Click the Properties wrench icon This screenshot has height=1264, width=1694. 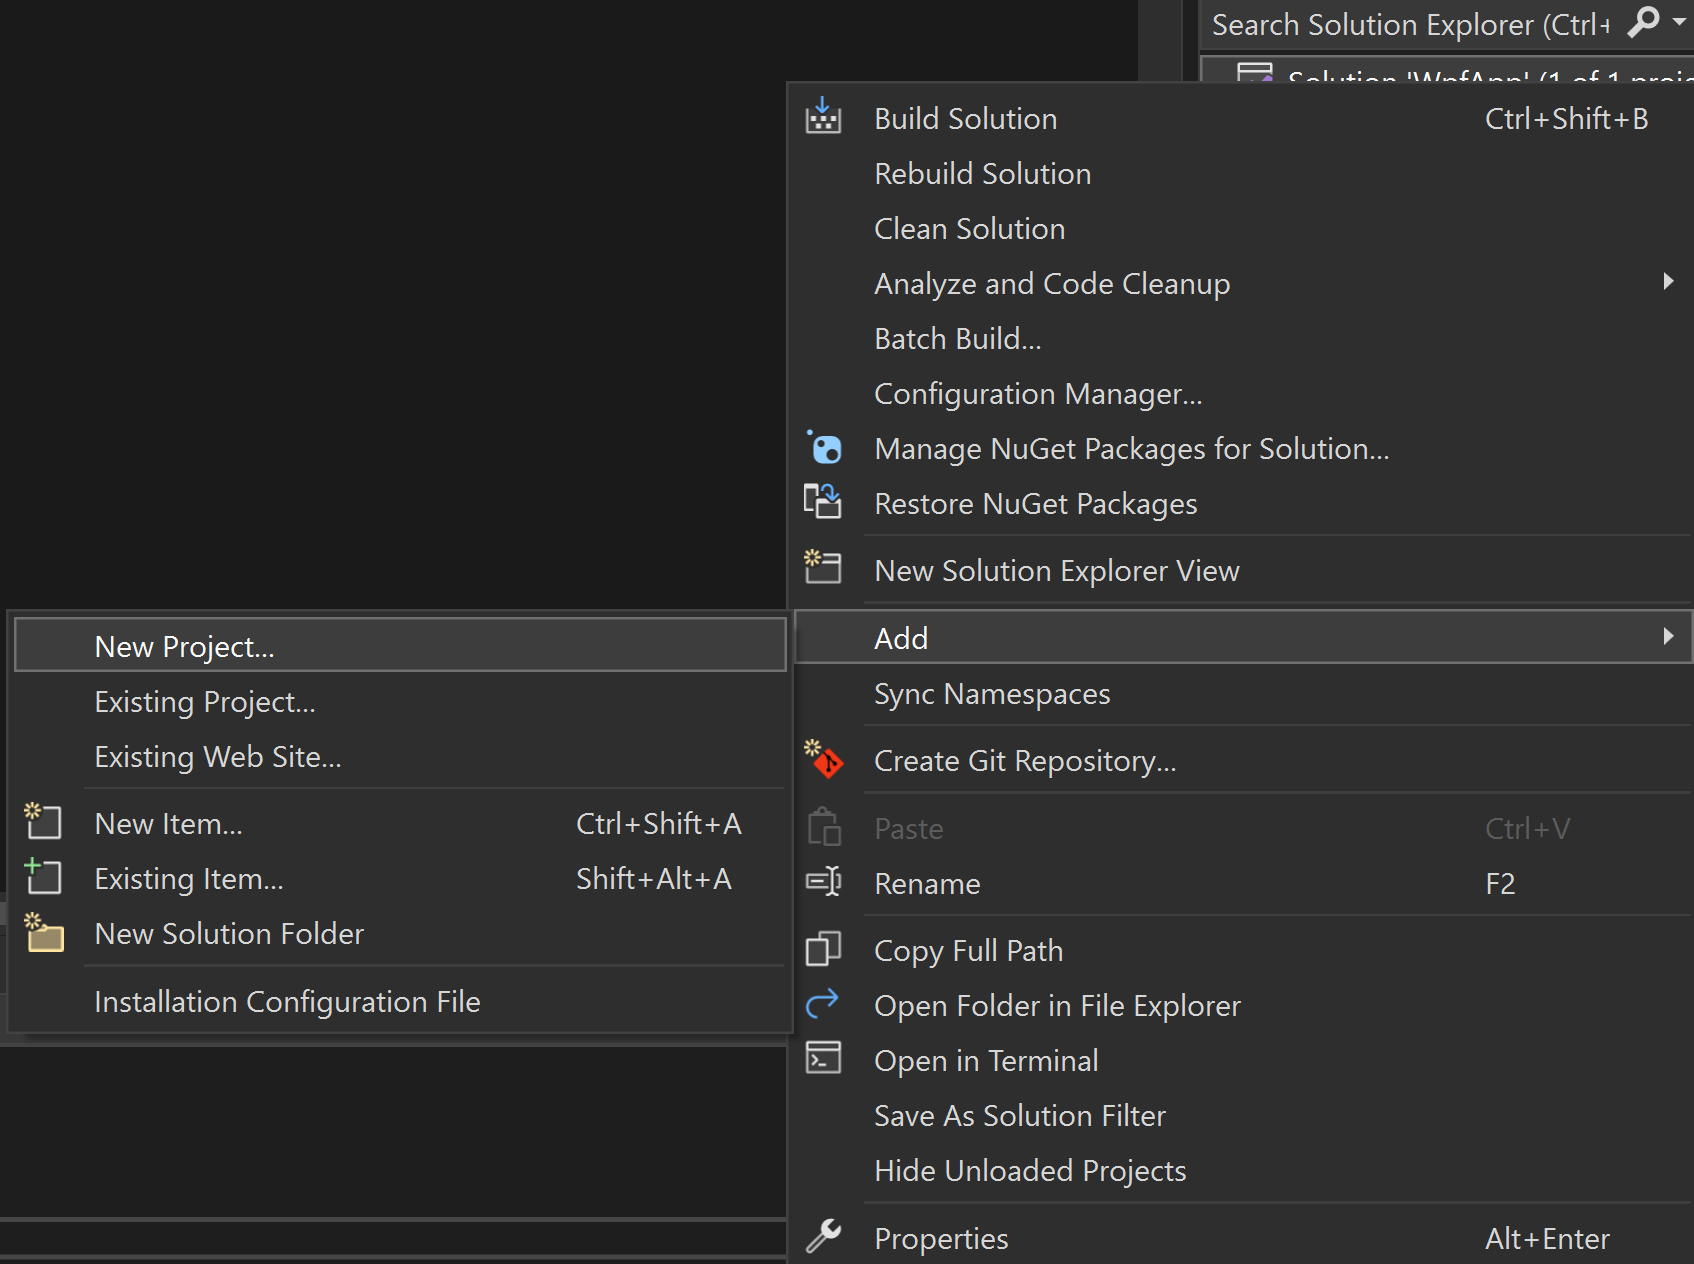click(823, 1237)
